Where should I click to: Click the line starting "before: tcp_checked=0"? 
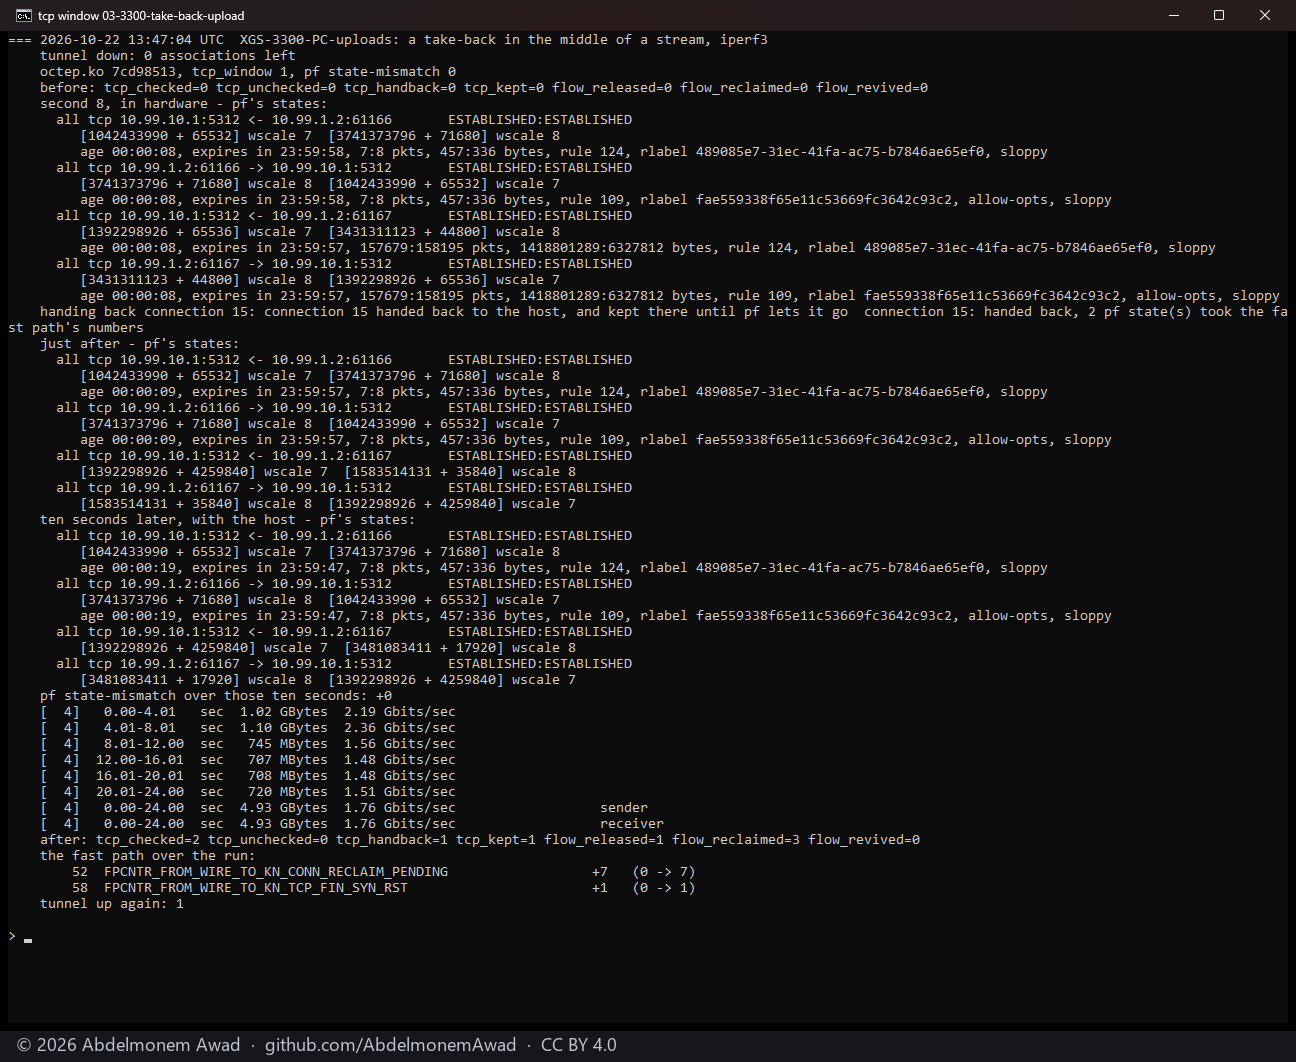pos(484,88)
